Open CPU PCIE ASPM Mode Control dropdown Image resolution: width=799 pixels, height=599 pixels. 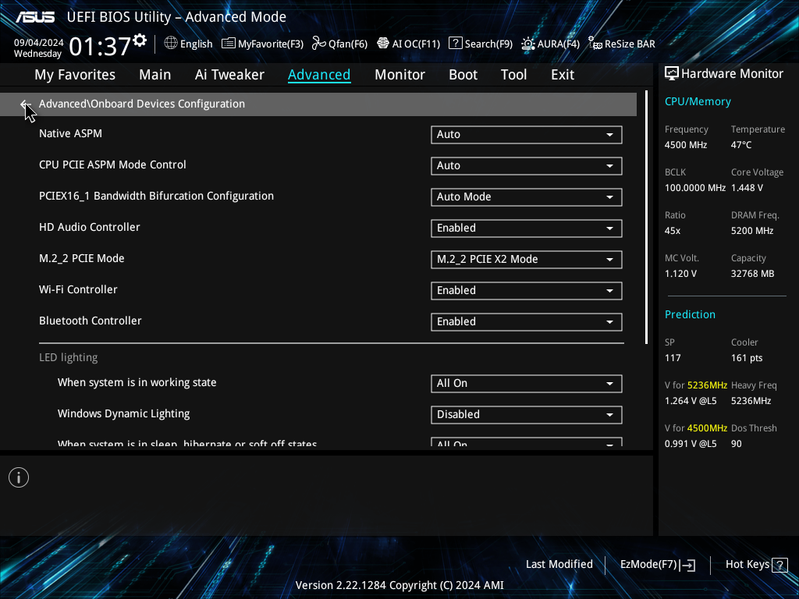[526, 166]
